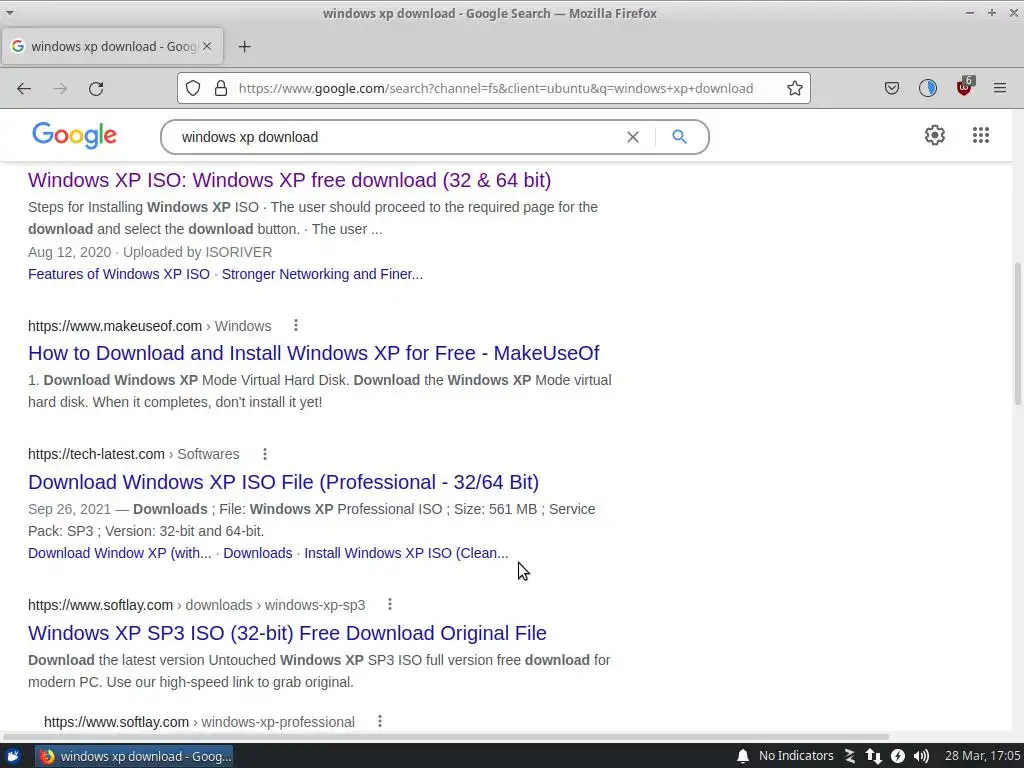Click the clock showing 28 Mar, 17:05
This screenshot has width=1024, height=768.
click(x=982, y=756)
